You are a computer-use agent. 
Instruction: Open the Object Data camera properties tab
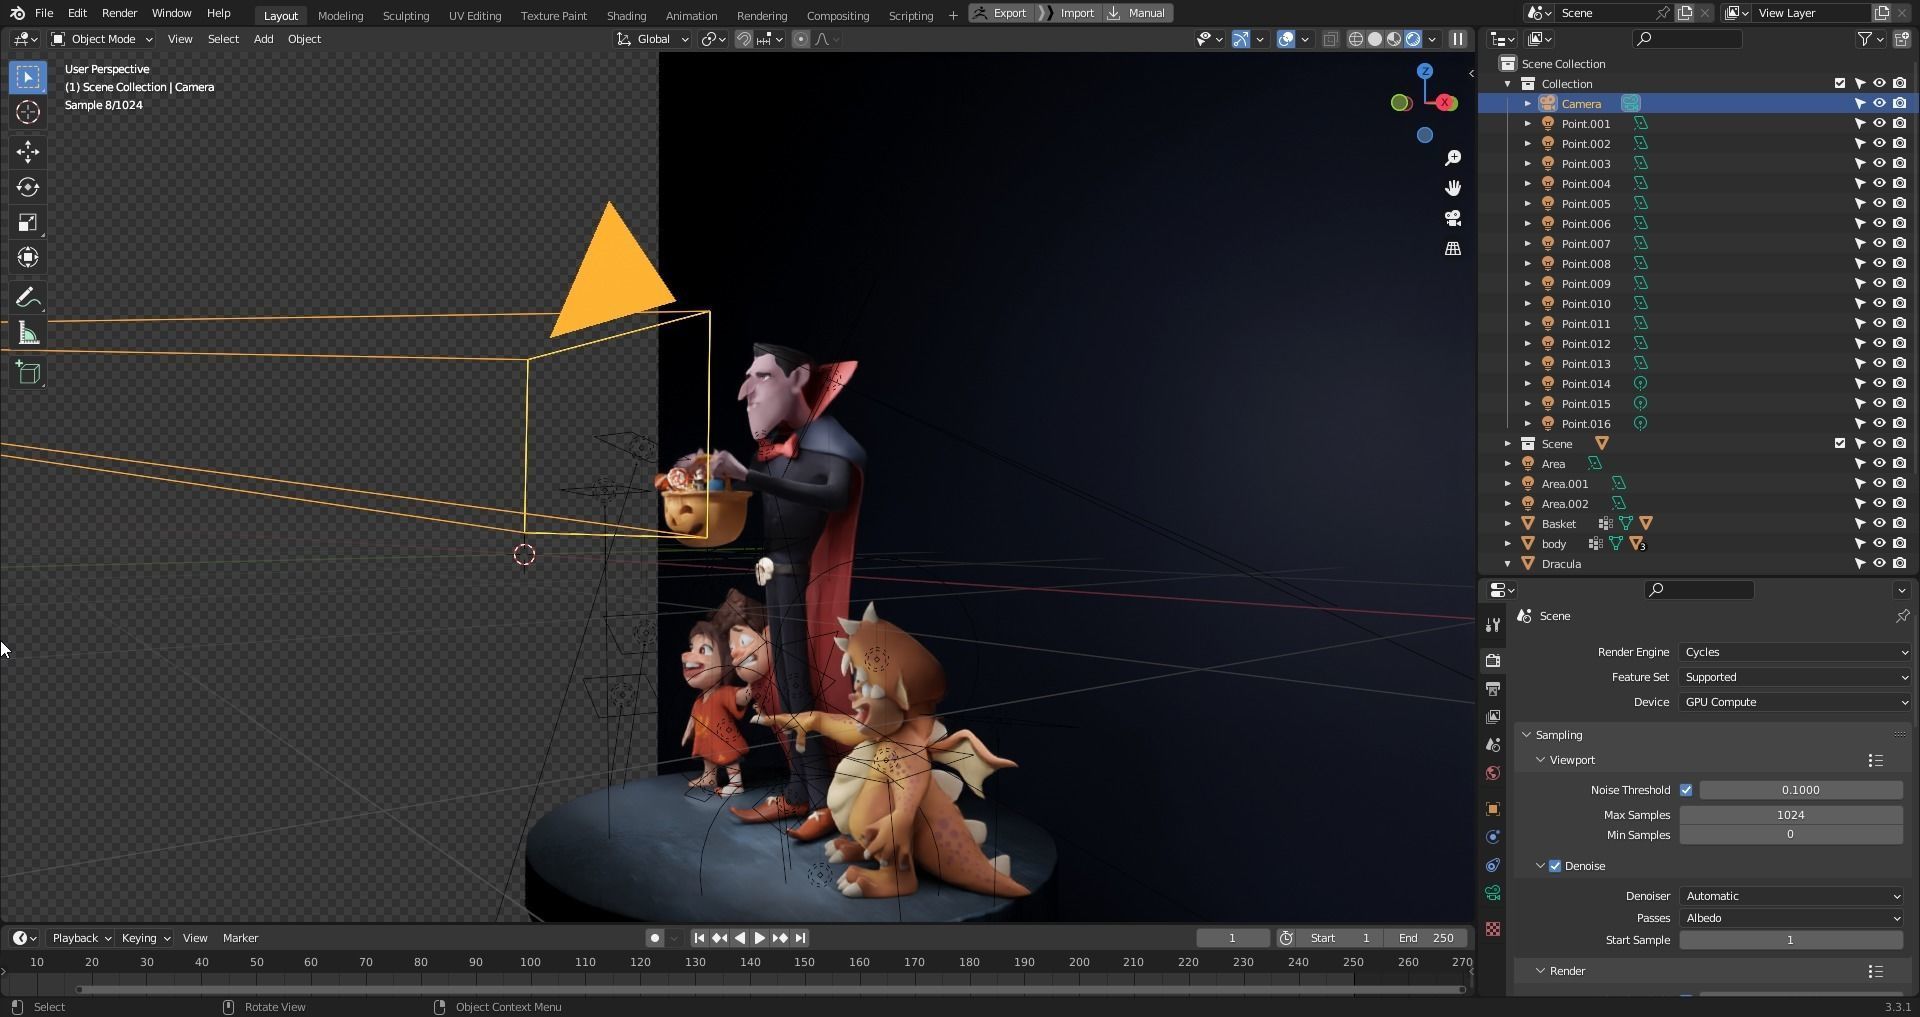click(1493, 893)
